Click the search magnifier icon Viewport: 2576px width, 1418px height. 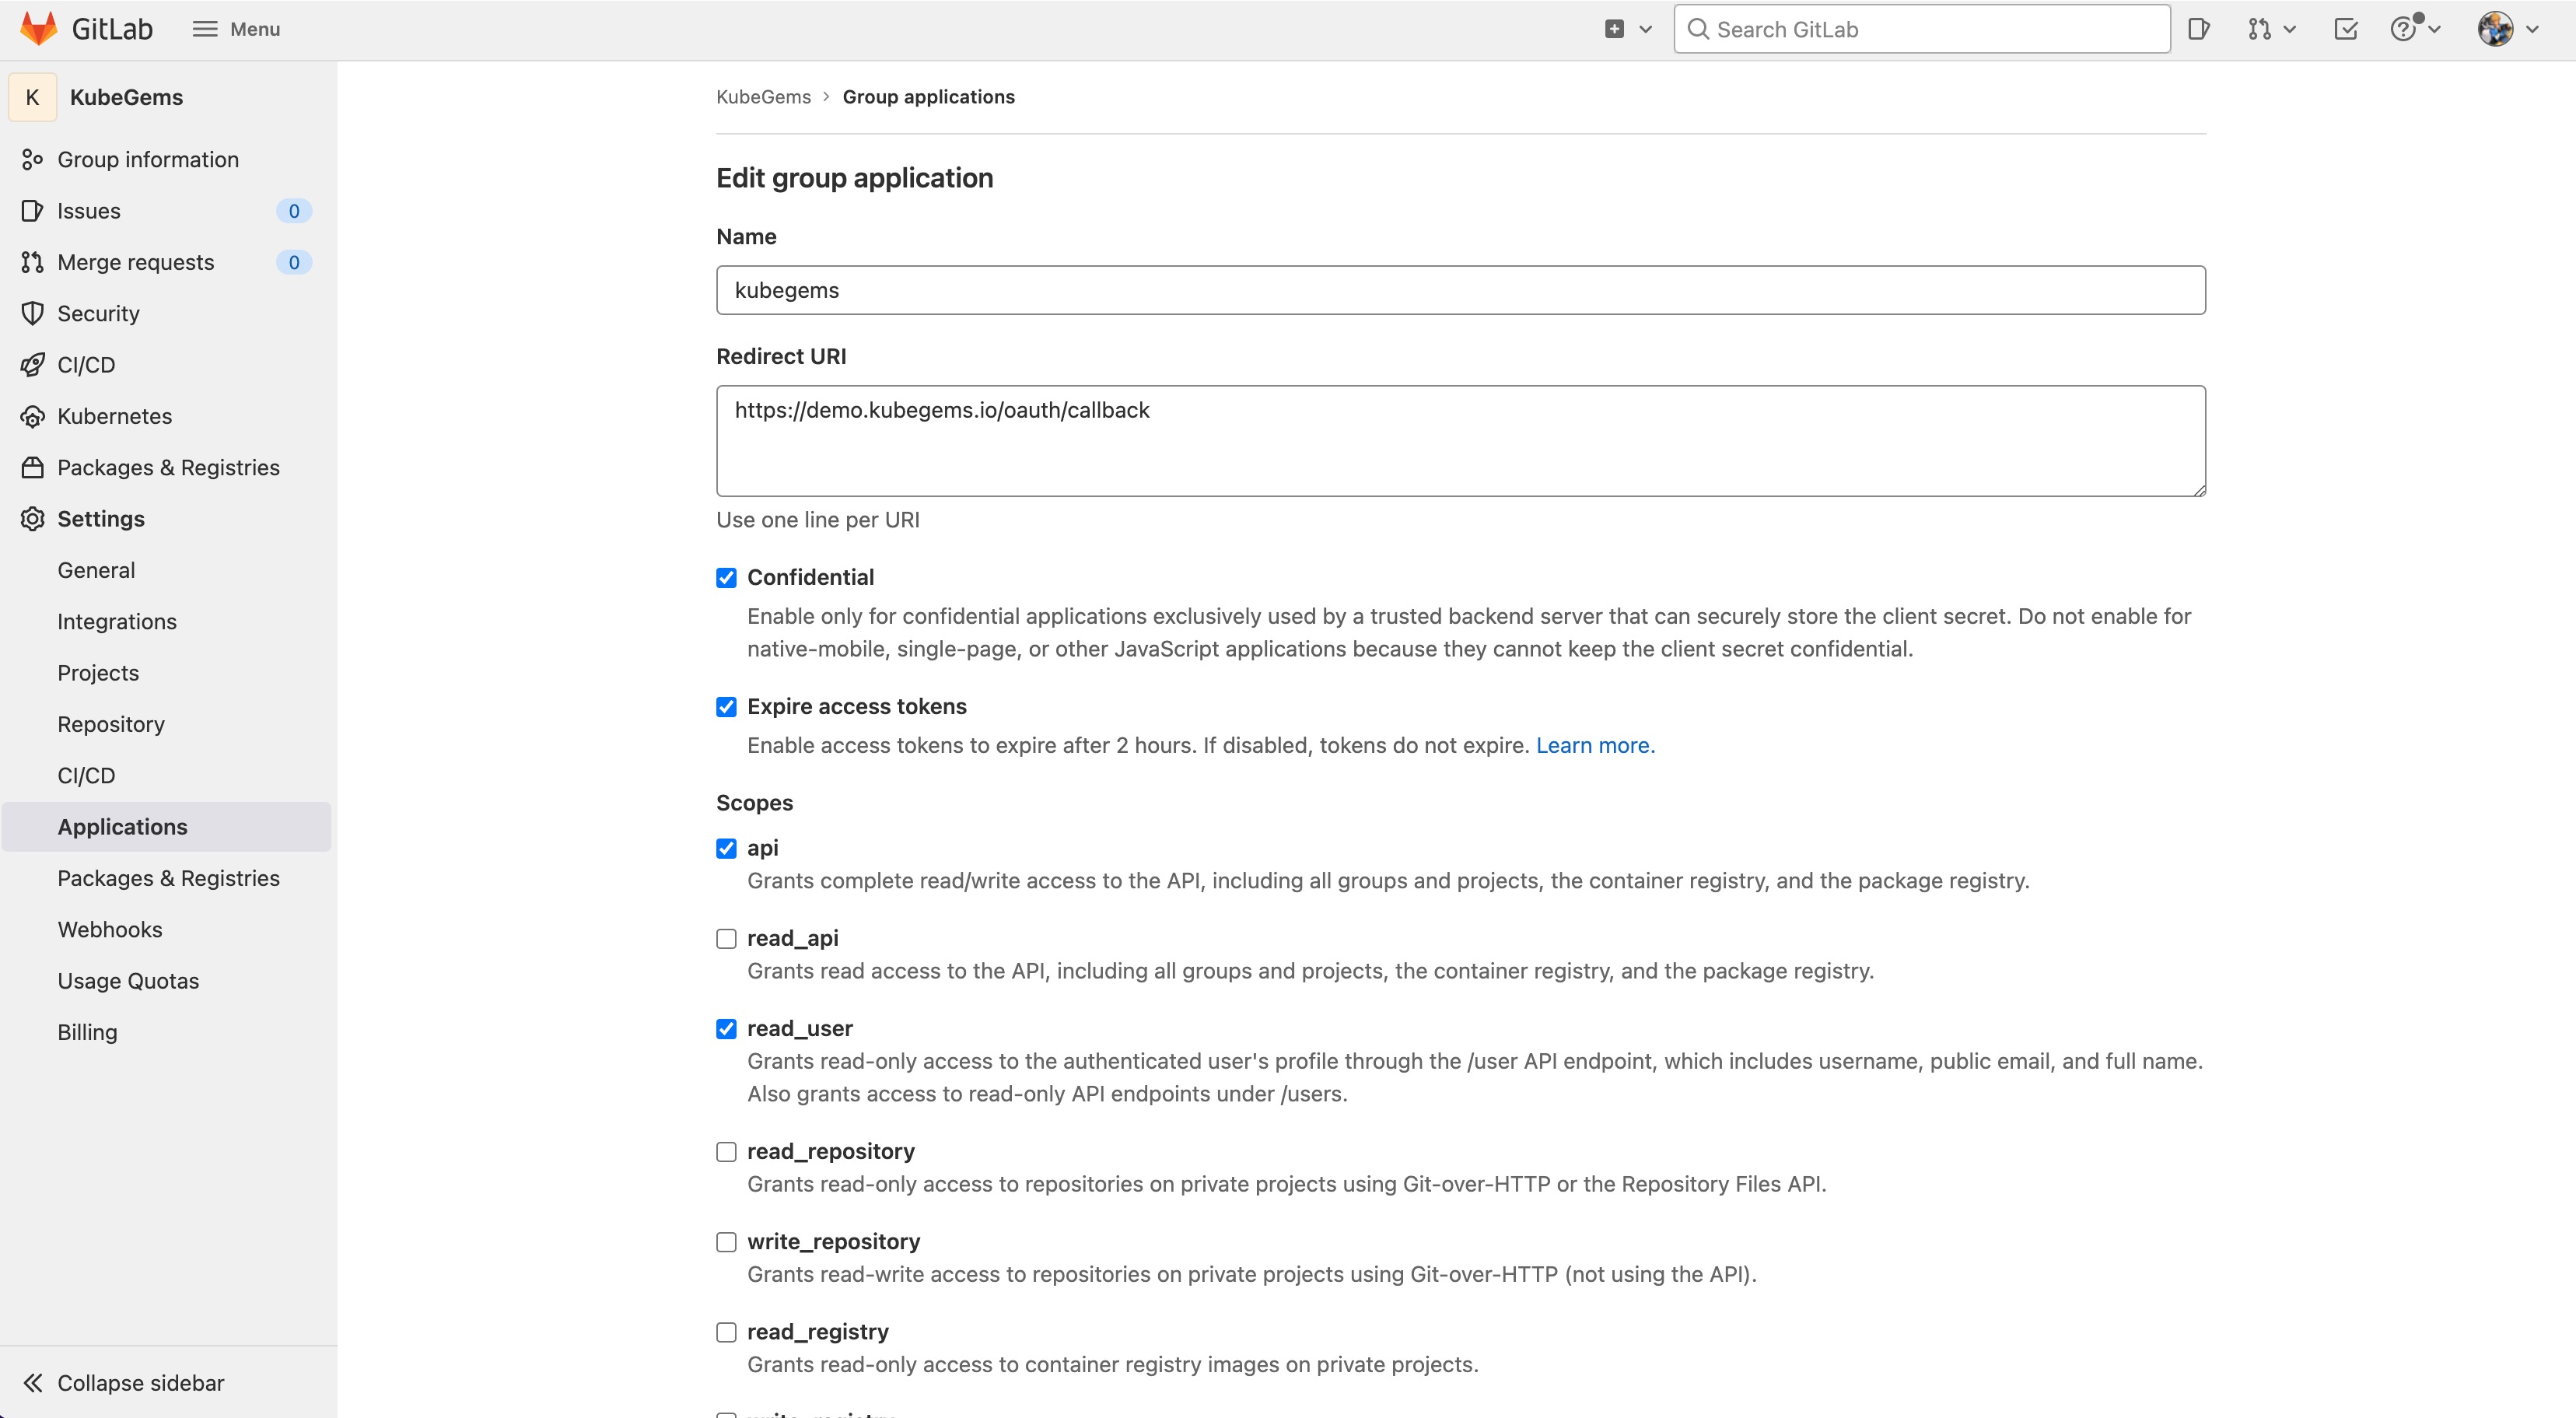click(1697, 29)
